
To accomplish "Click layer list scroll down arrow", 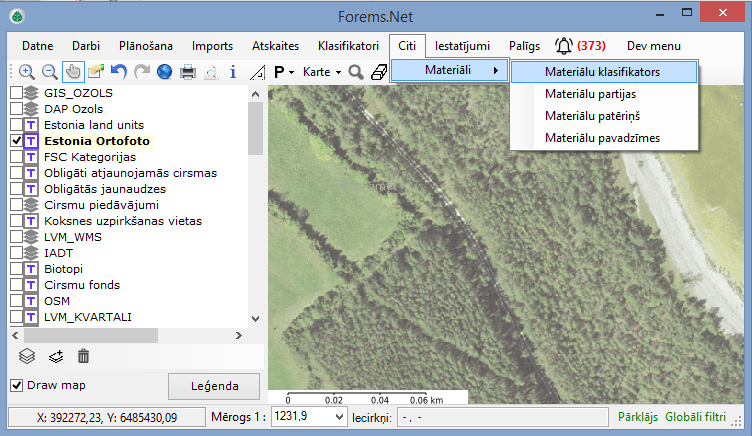I will coord(255,319).
